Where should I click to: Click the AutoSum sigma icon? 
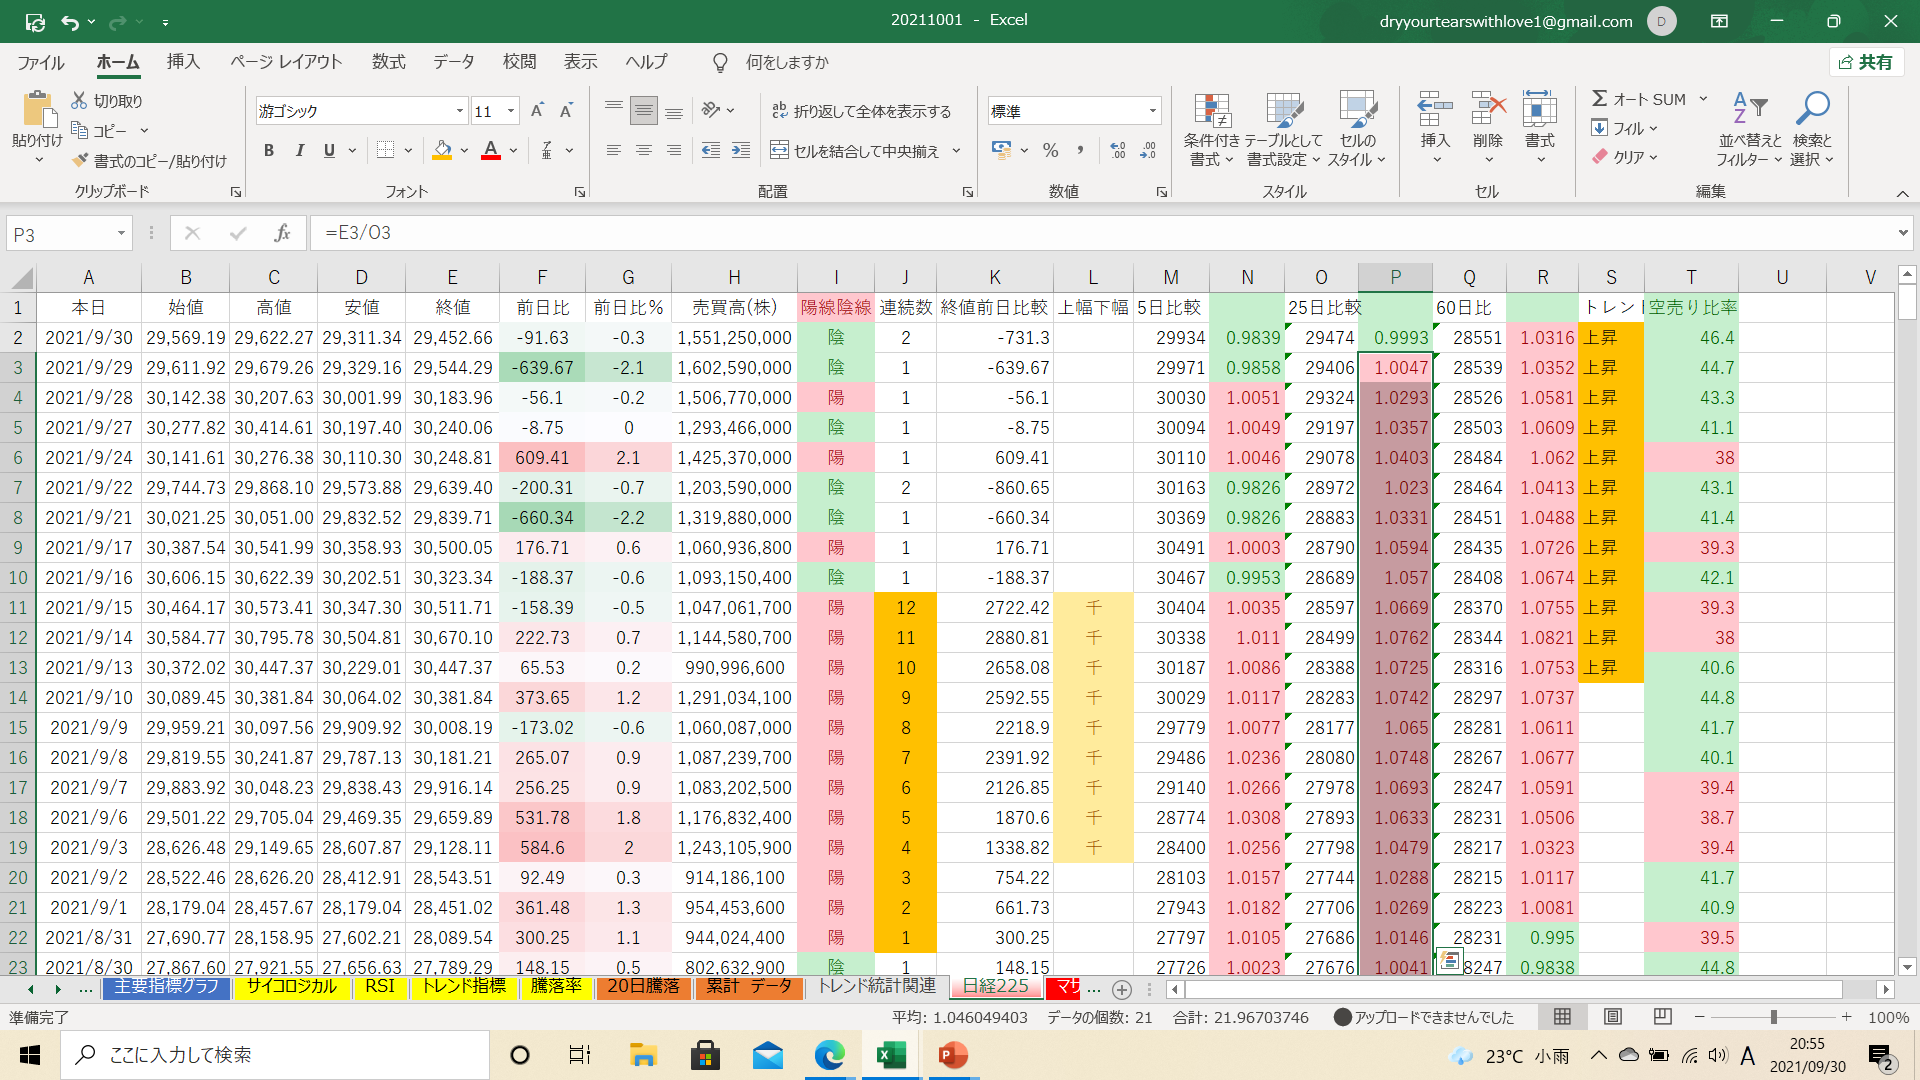tap(1600, 99)
